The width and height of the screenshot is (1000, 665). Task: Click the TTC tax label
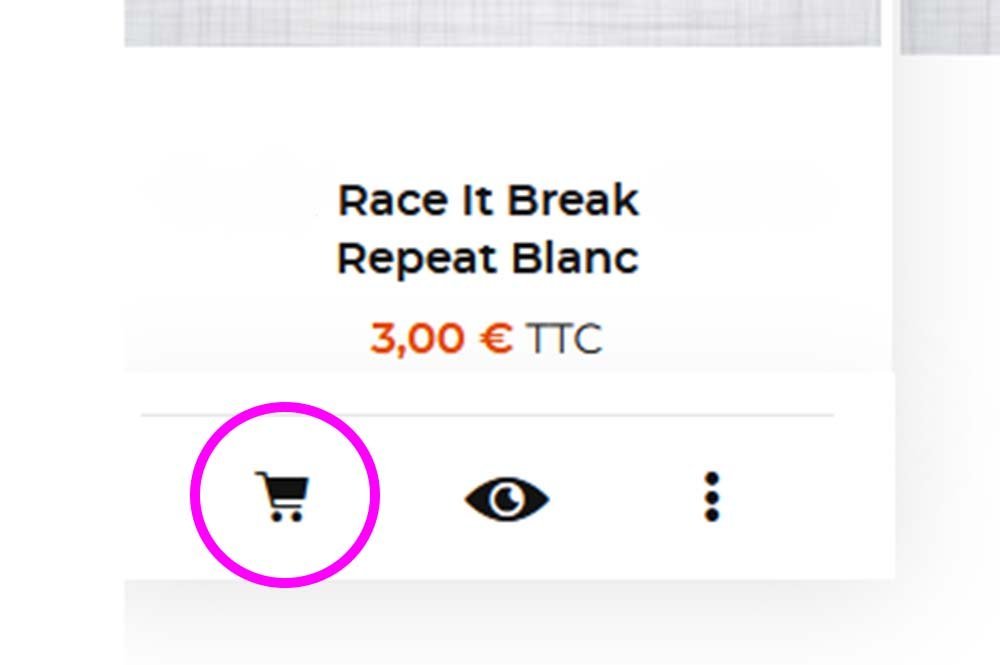click(x=564, y=339)
